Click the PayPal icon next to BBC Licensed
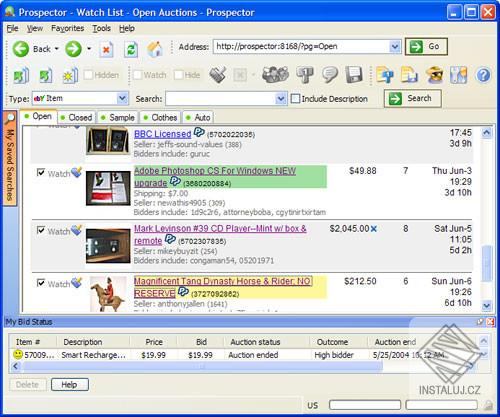This screenshot has height=417, width=500. tap(199, 132)
